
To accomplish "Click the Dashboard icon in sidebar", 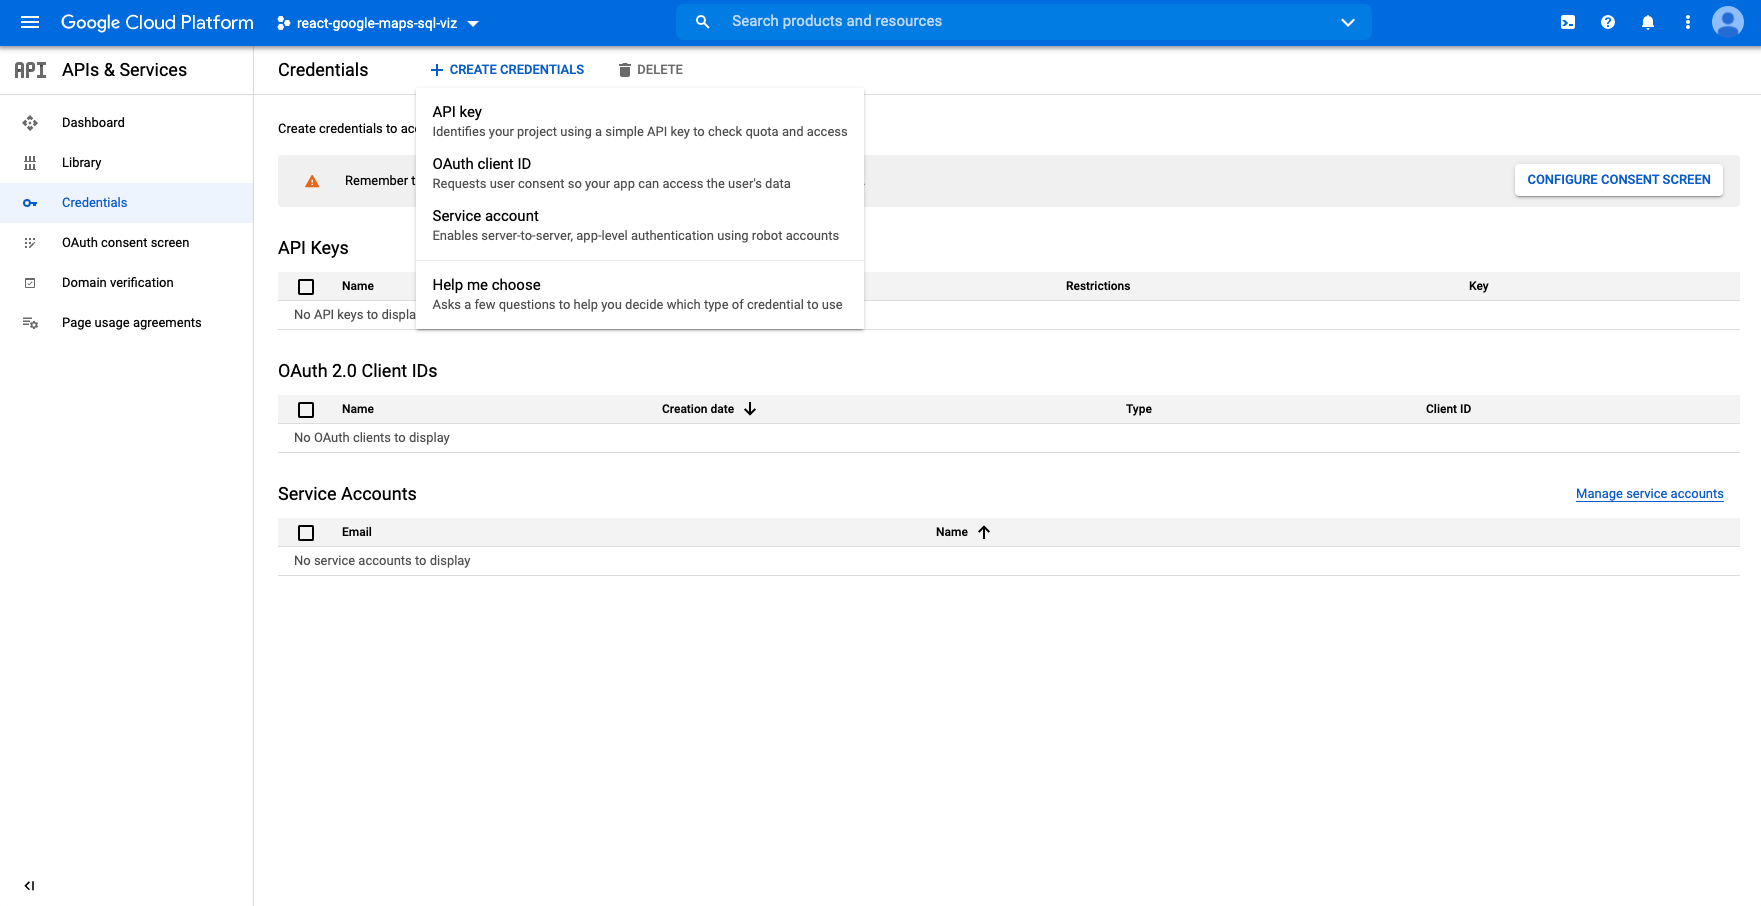I will point(30,123).
